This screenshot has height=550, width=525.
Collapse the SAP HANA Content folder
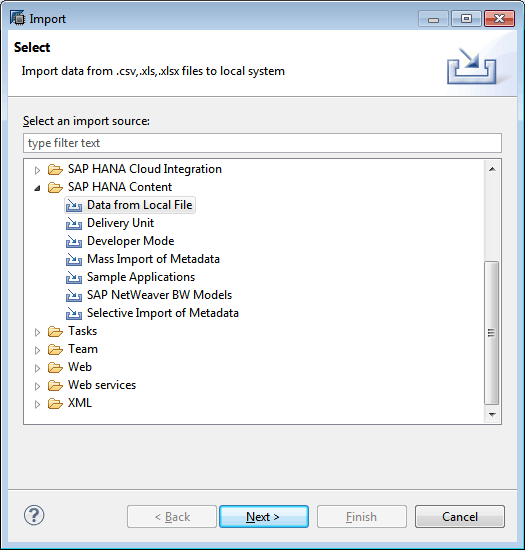coord(37,188)
